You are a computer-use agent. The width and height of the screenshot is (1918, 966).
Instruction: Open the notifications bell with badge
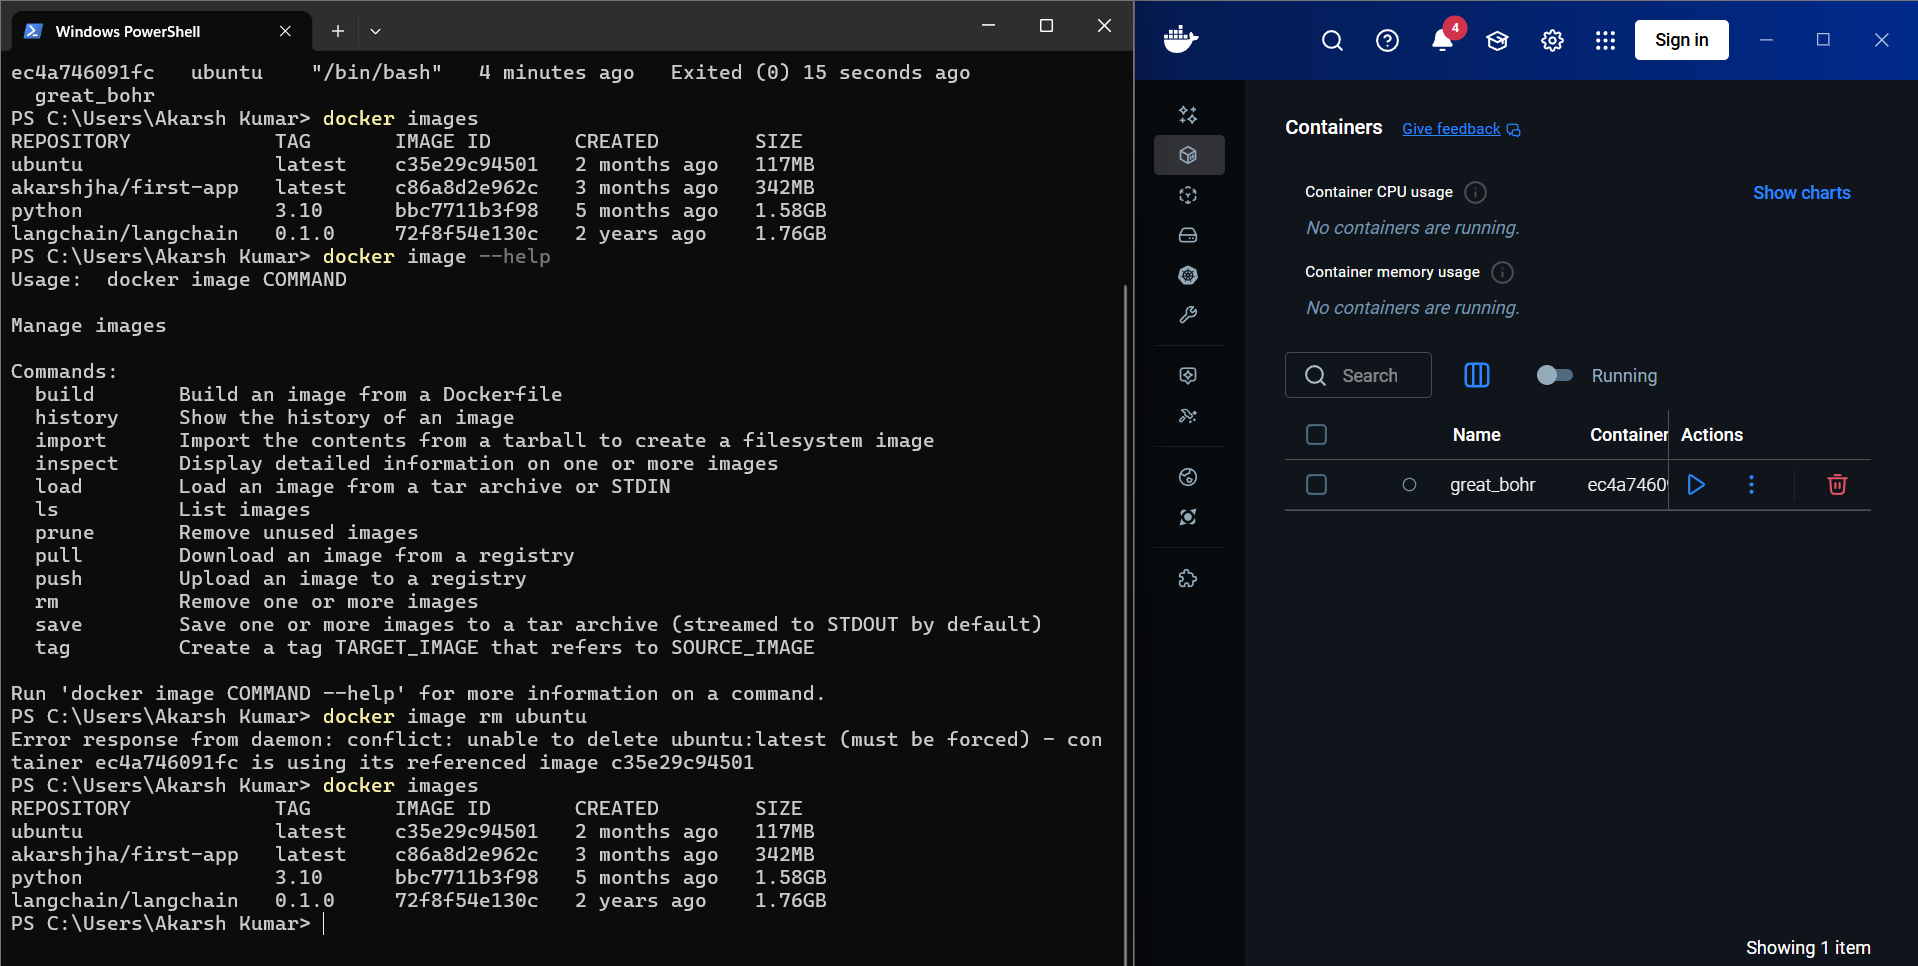(1442, 40)
